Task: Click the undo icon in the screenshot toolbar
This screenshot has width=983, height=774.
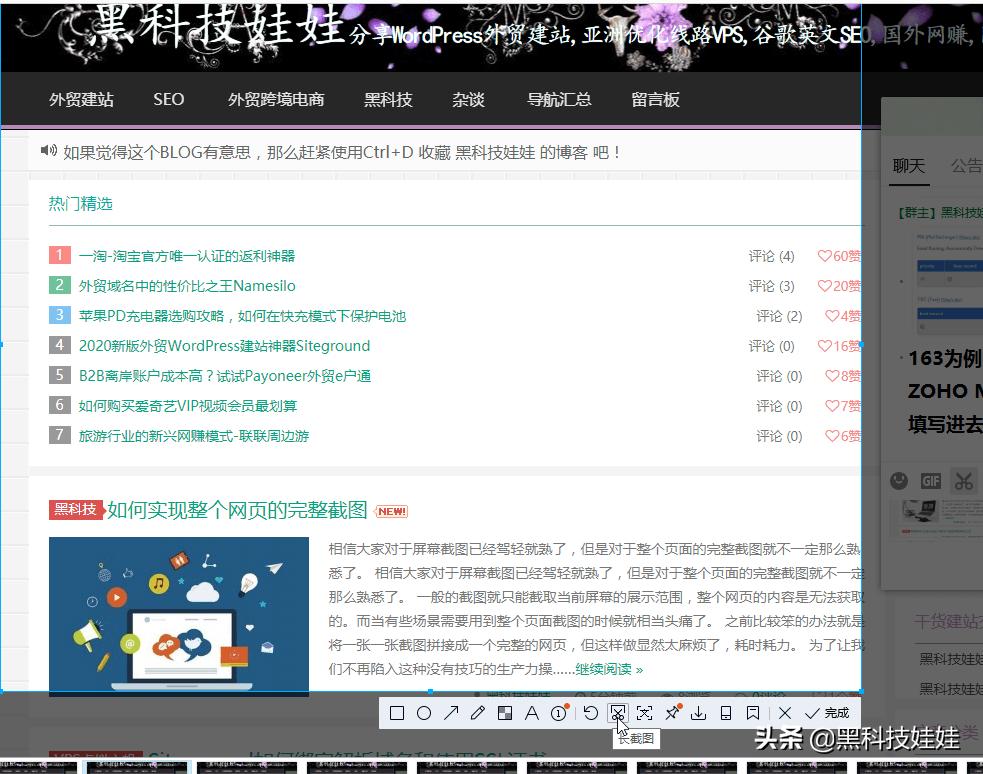Action: [x=591, y=713]
